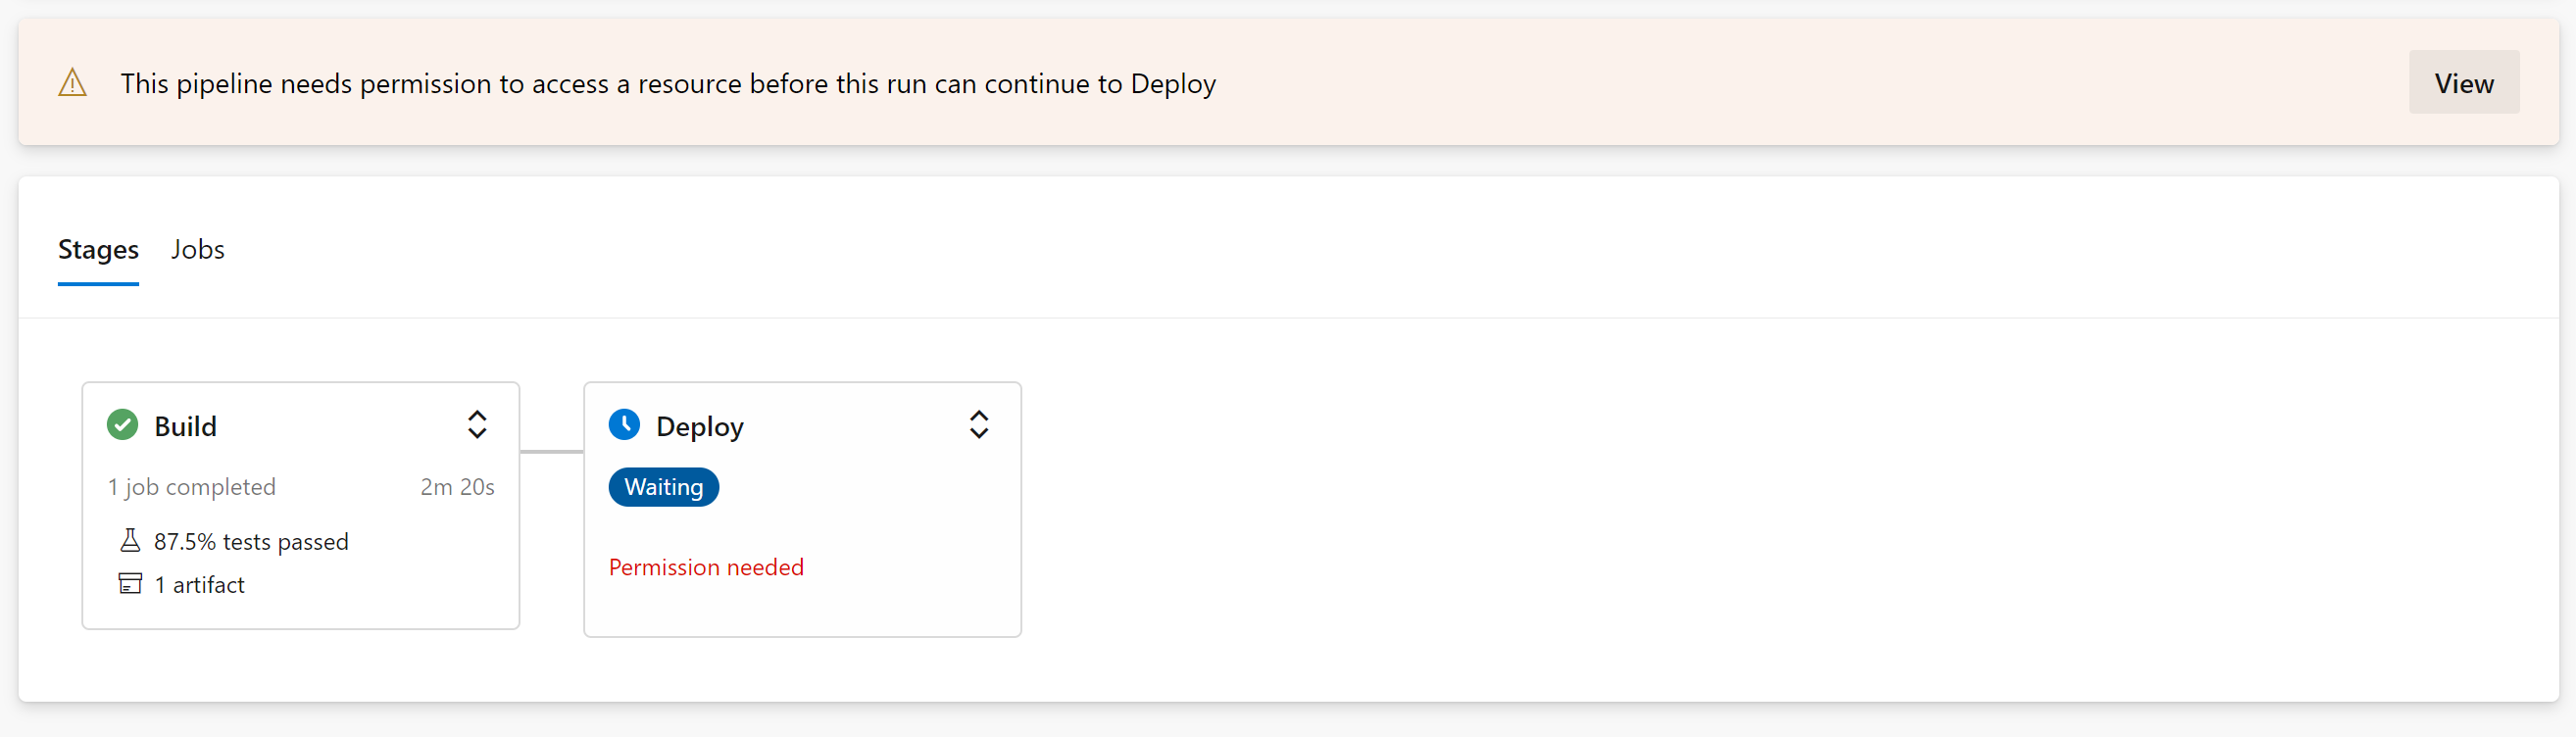The image size is (2576, 737).
Task: Click the green success checkmark on Build
Action: click(122, 425)
